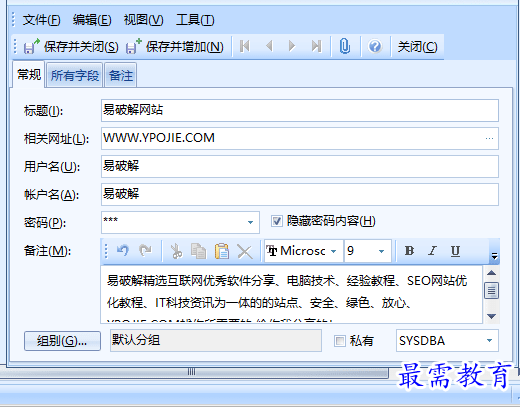Click the 标题 field with 易破解网站

tap(300, 110)
